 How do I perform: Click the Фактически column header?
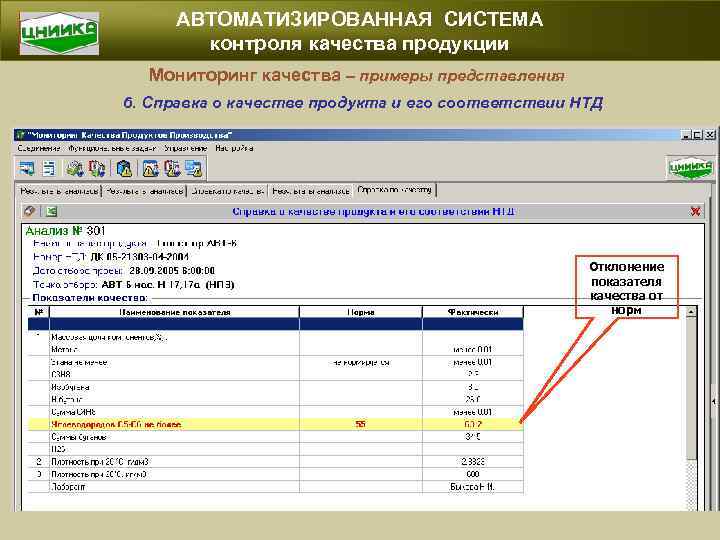pos(472,312)
